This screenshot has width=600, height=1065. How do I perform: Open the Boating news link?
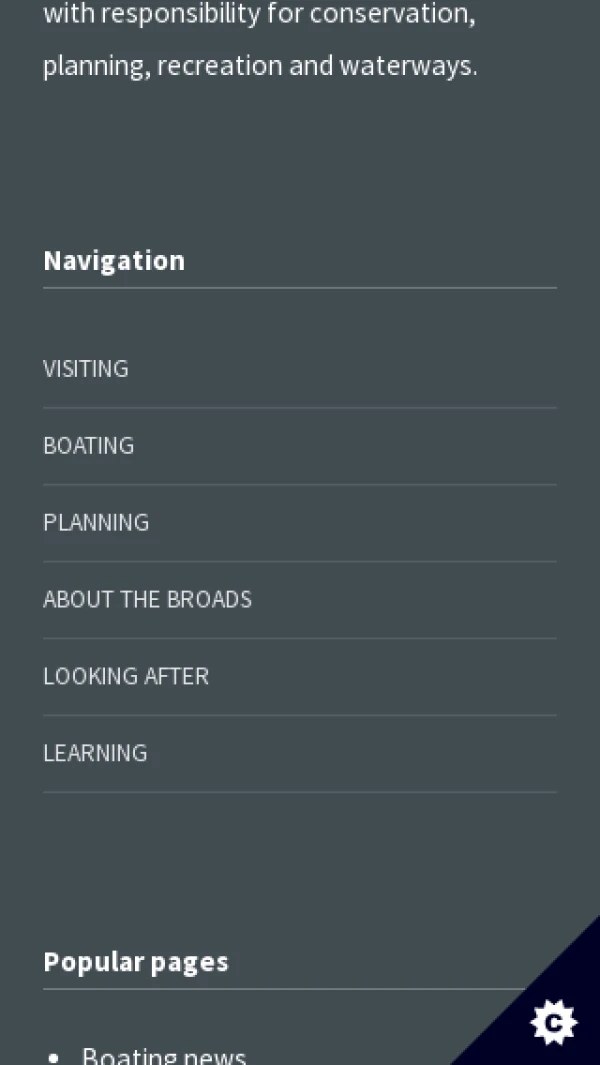164,1055
